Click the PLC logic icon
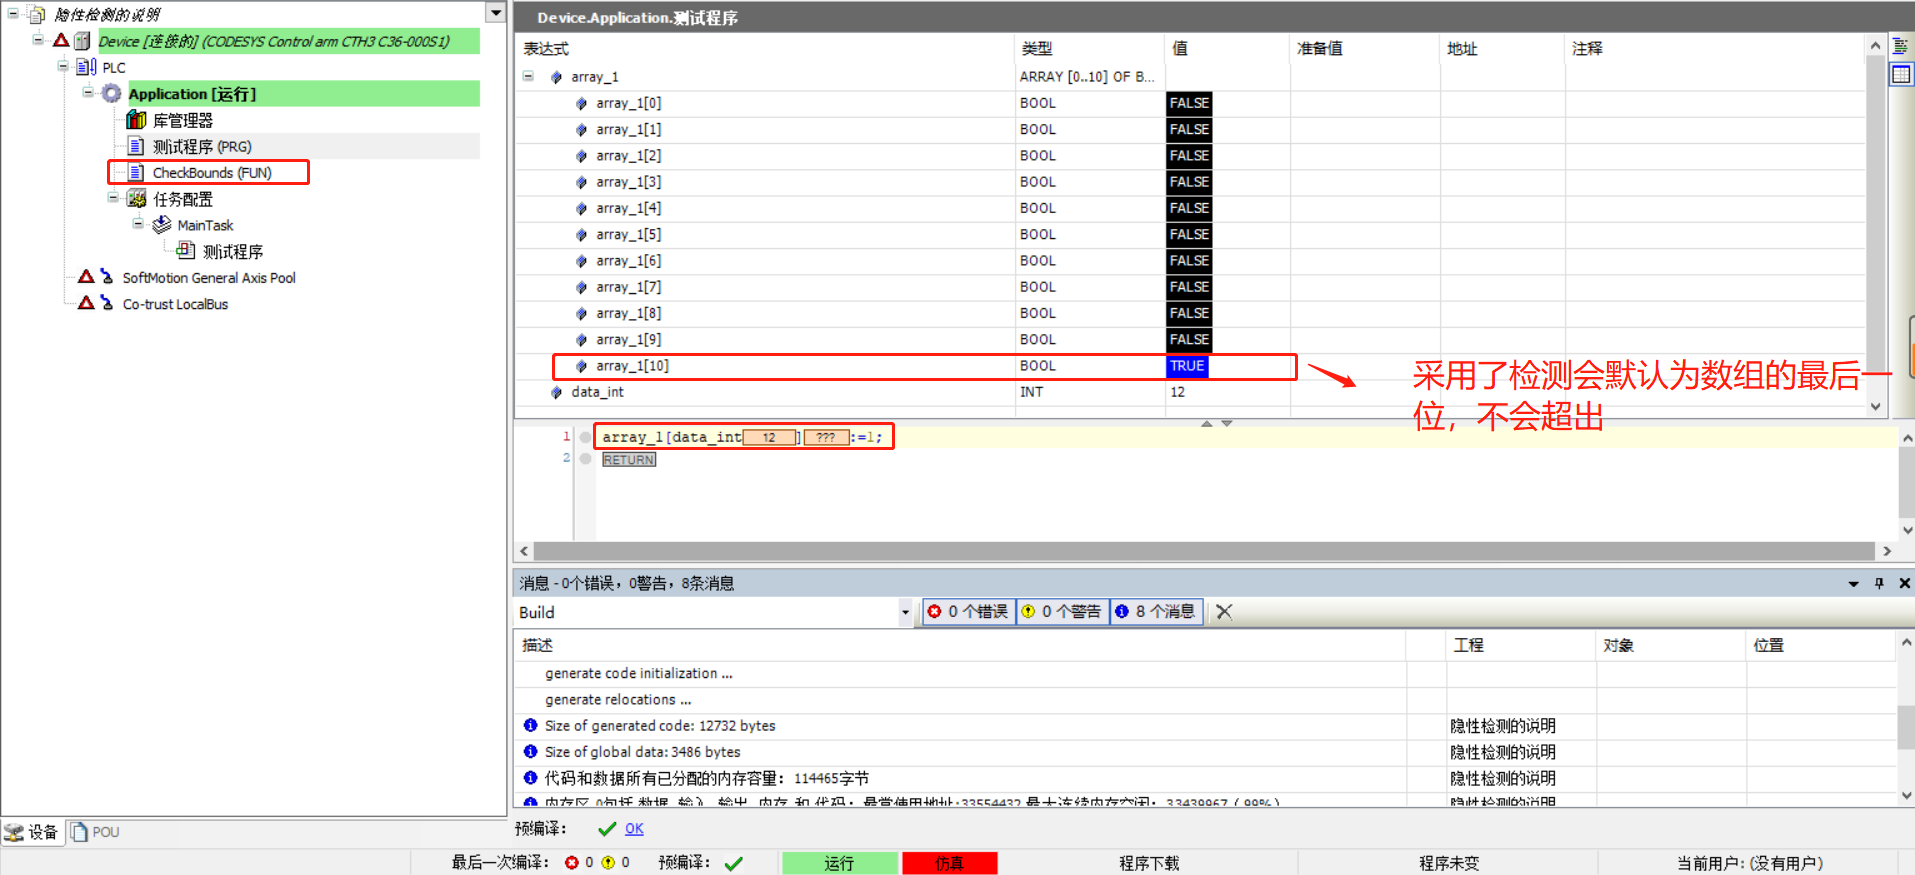Screen dimensions: 1915x875 click(x=87, y=67)
